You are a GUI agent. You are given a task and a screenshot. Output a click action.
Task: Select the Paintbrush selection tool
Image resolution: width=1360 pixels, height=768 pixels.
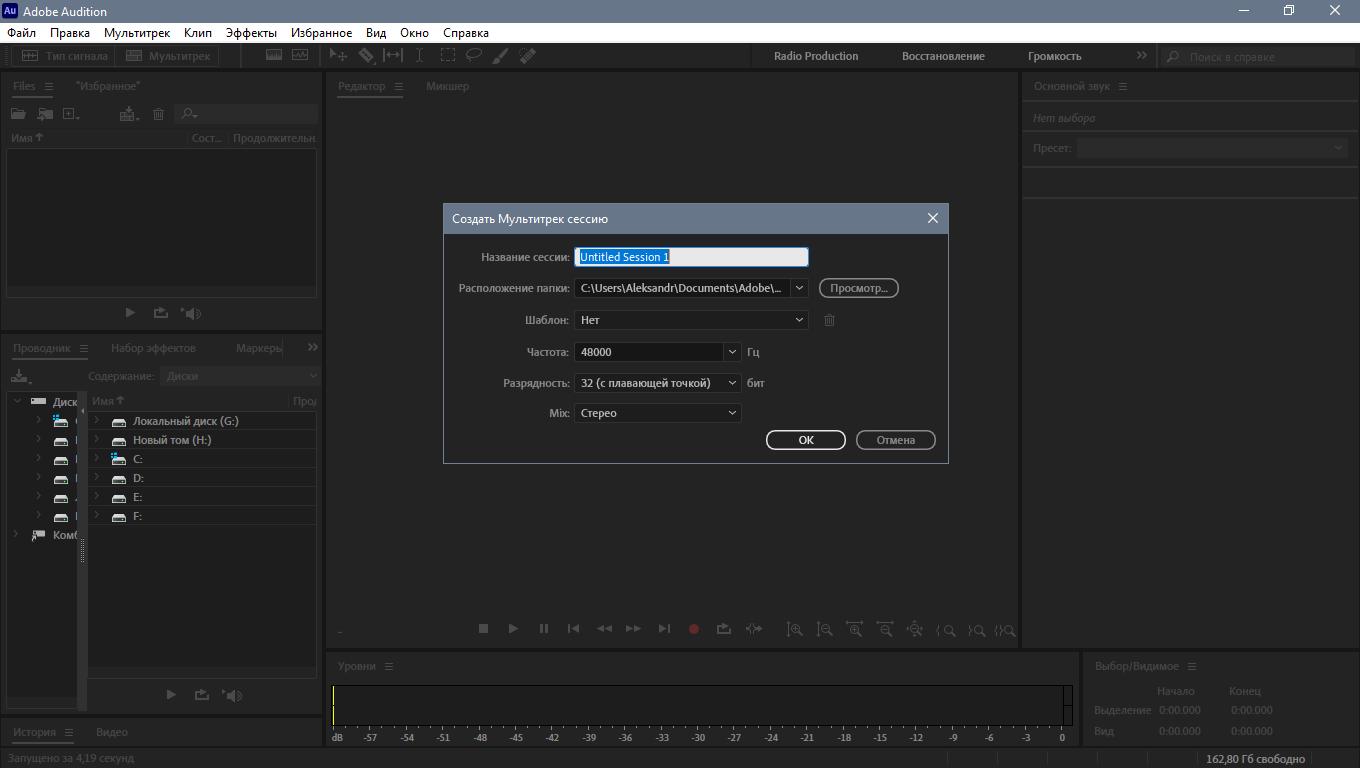(x=501, y=56)
